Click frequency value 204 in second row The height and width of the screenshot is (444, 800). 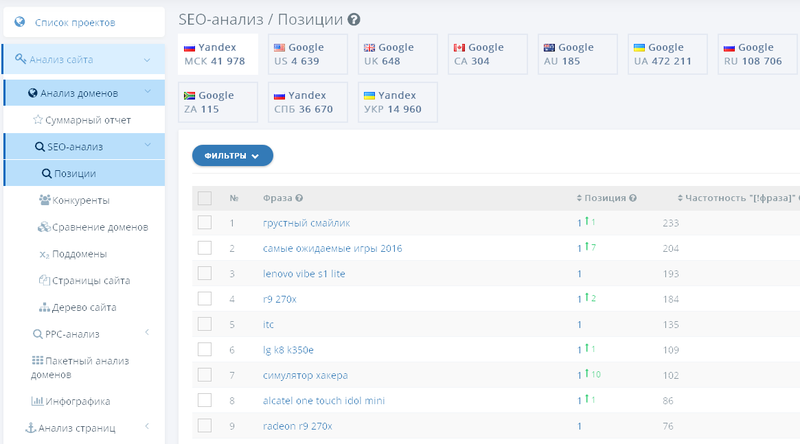pyautogui.click(x=671, y=249)
